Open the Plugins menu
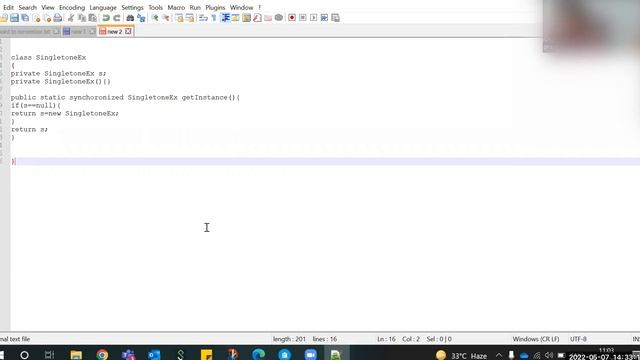640x360 pixels. [x=215, y=7]
